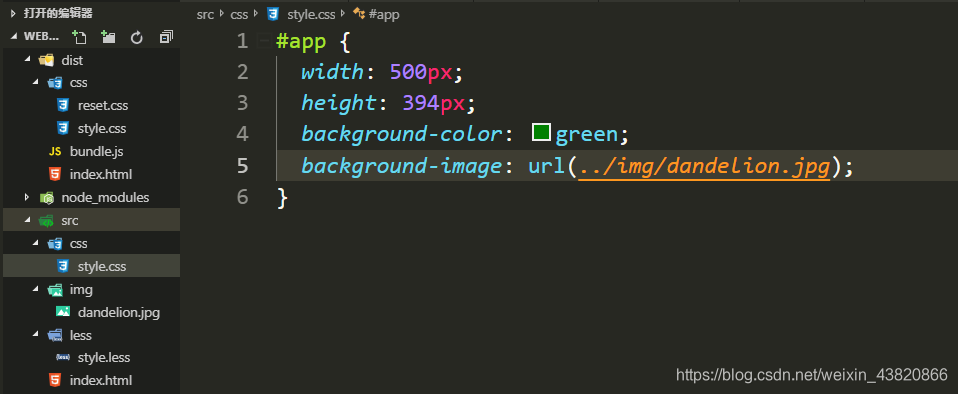The width and height of the screenshot is (958, 394).
Task: Click the background-image property name
Action: [x=402, y=166]
